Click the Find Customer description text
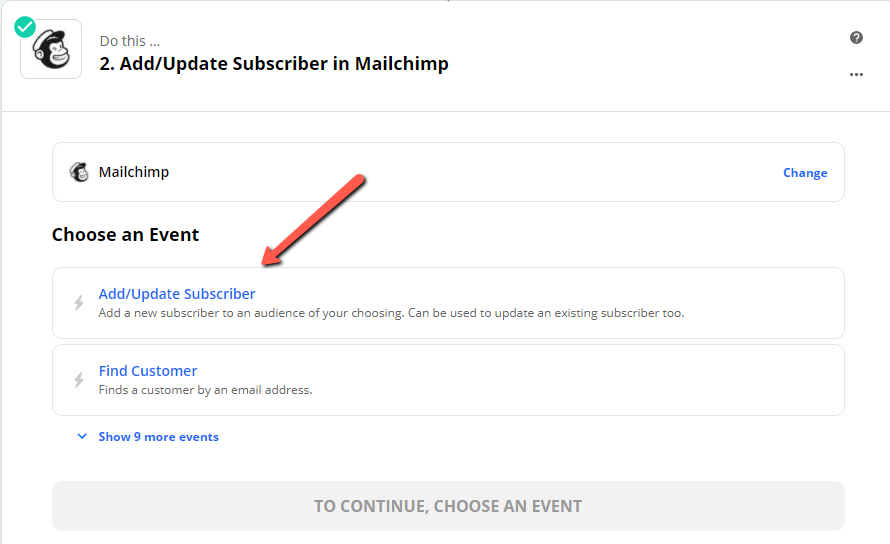Viewport: 890px width, 544px height. click(x=205, y=390)
